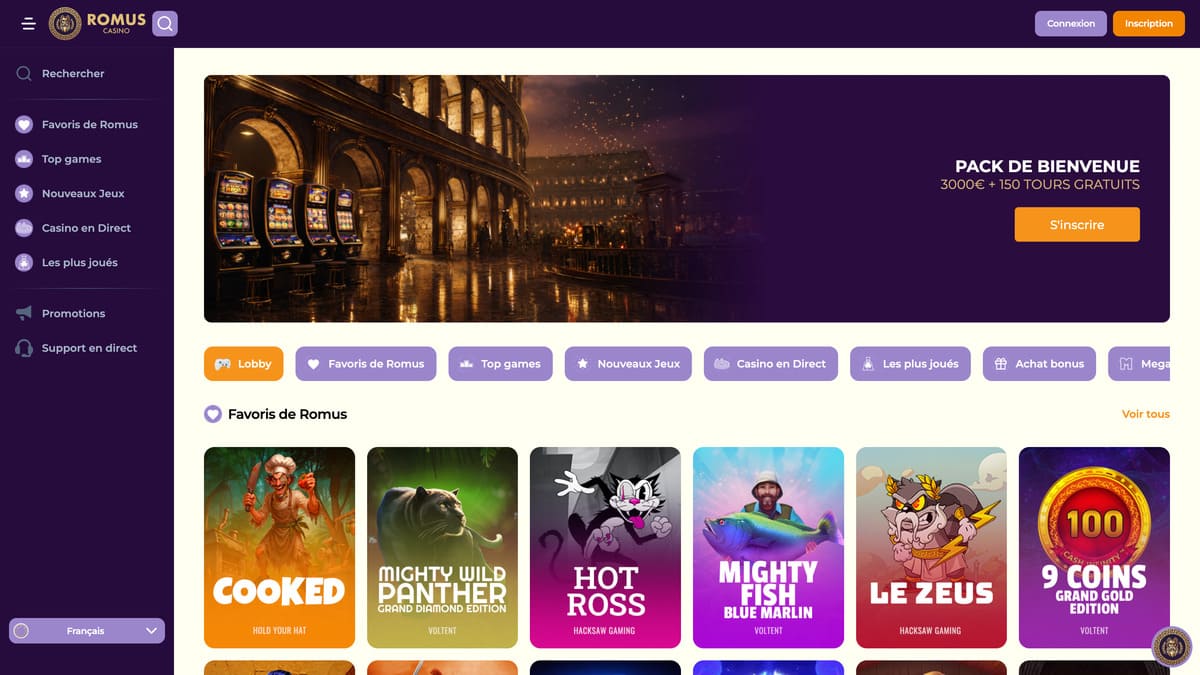Image resolution: width=1200 pixels, height=675 pixels.
Task: Click the Les plus joués sidebar icon
Action: pyautogui.click(x=24, y=262)
